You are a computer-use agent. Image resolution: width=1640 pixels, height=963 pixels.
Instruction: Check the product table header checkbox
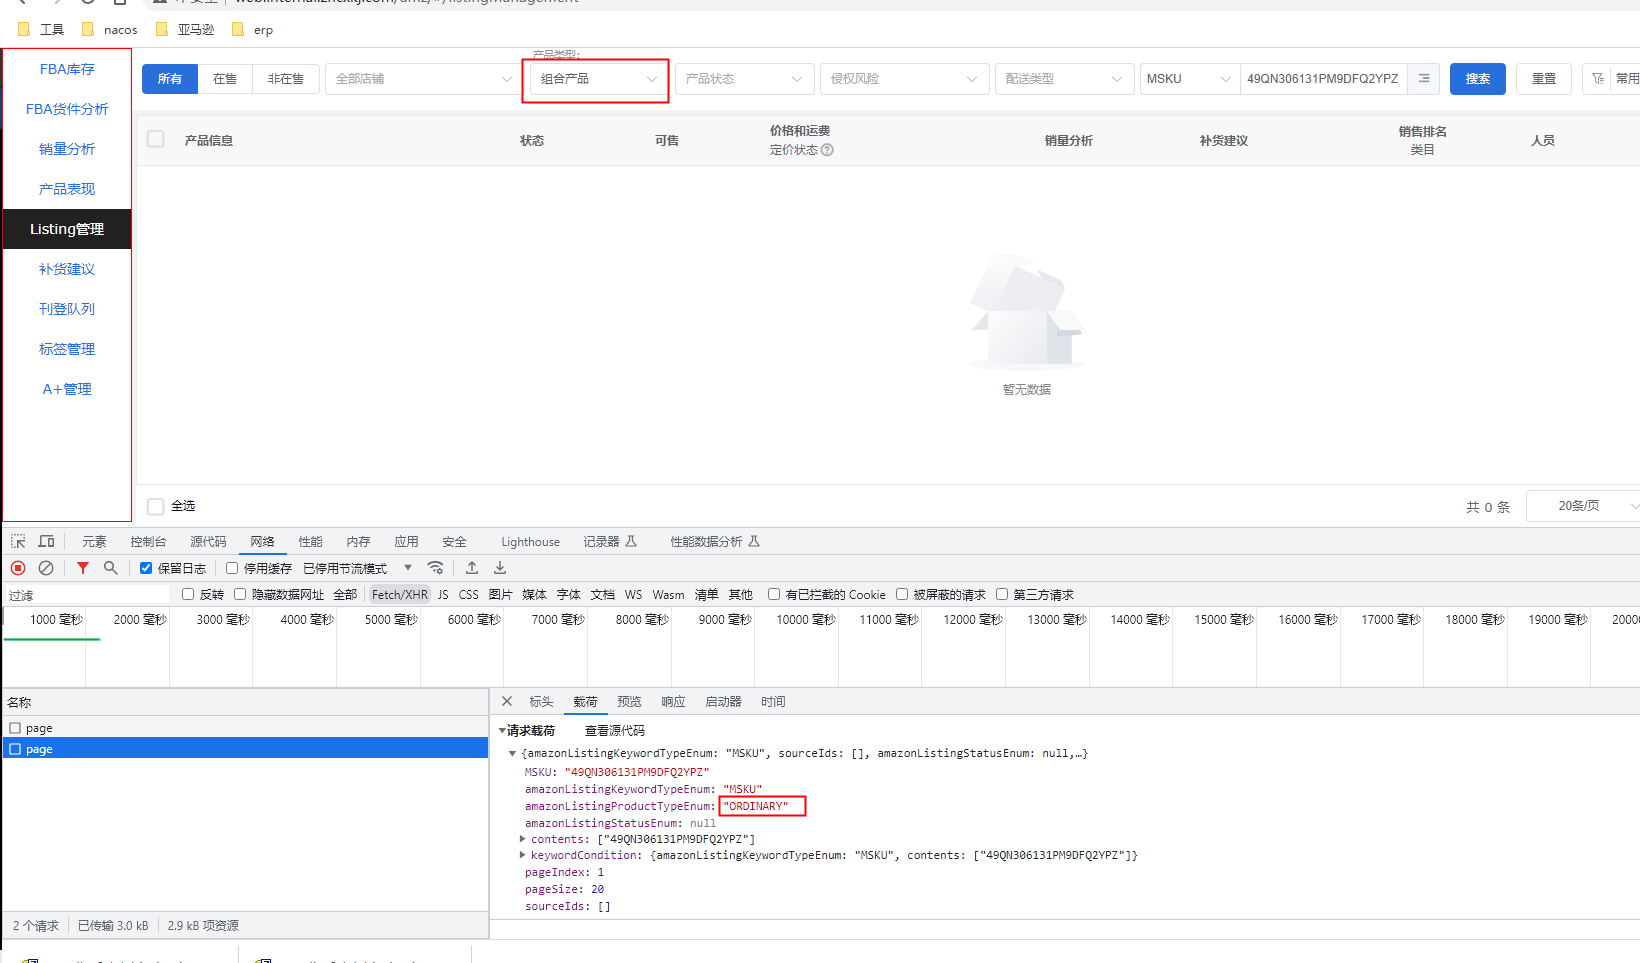156,139
